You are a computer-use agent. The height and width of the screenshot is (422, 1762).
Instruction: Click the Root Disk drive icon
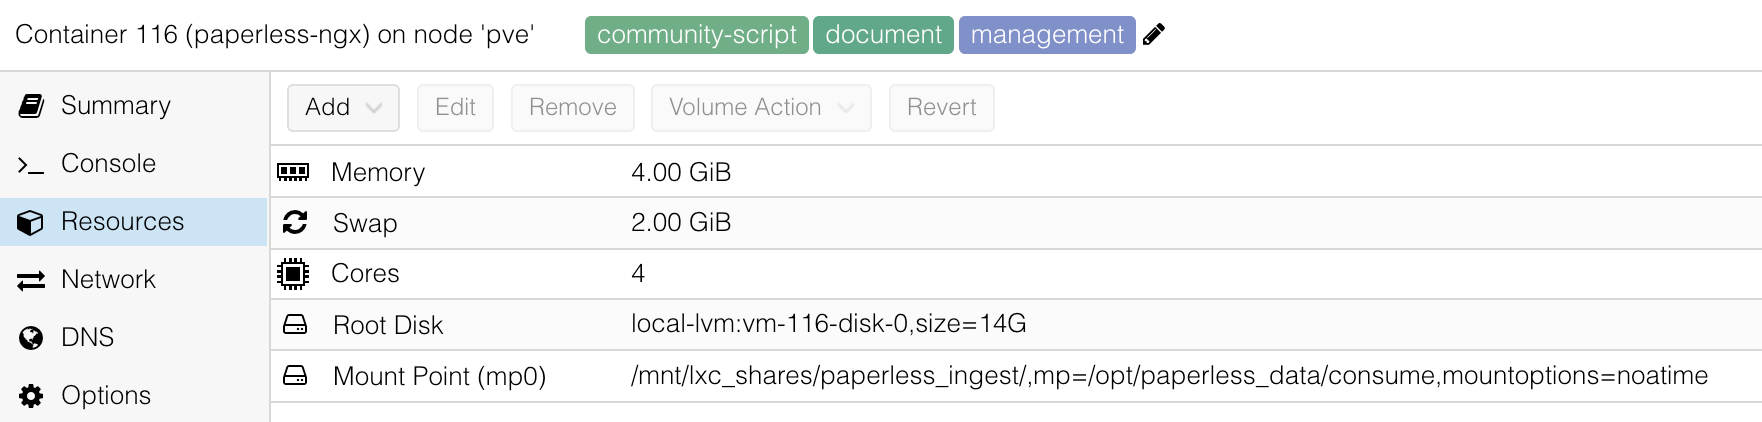point(295,324)
